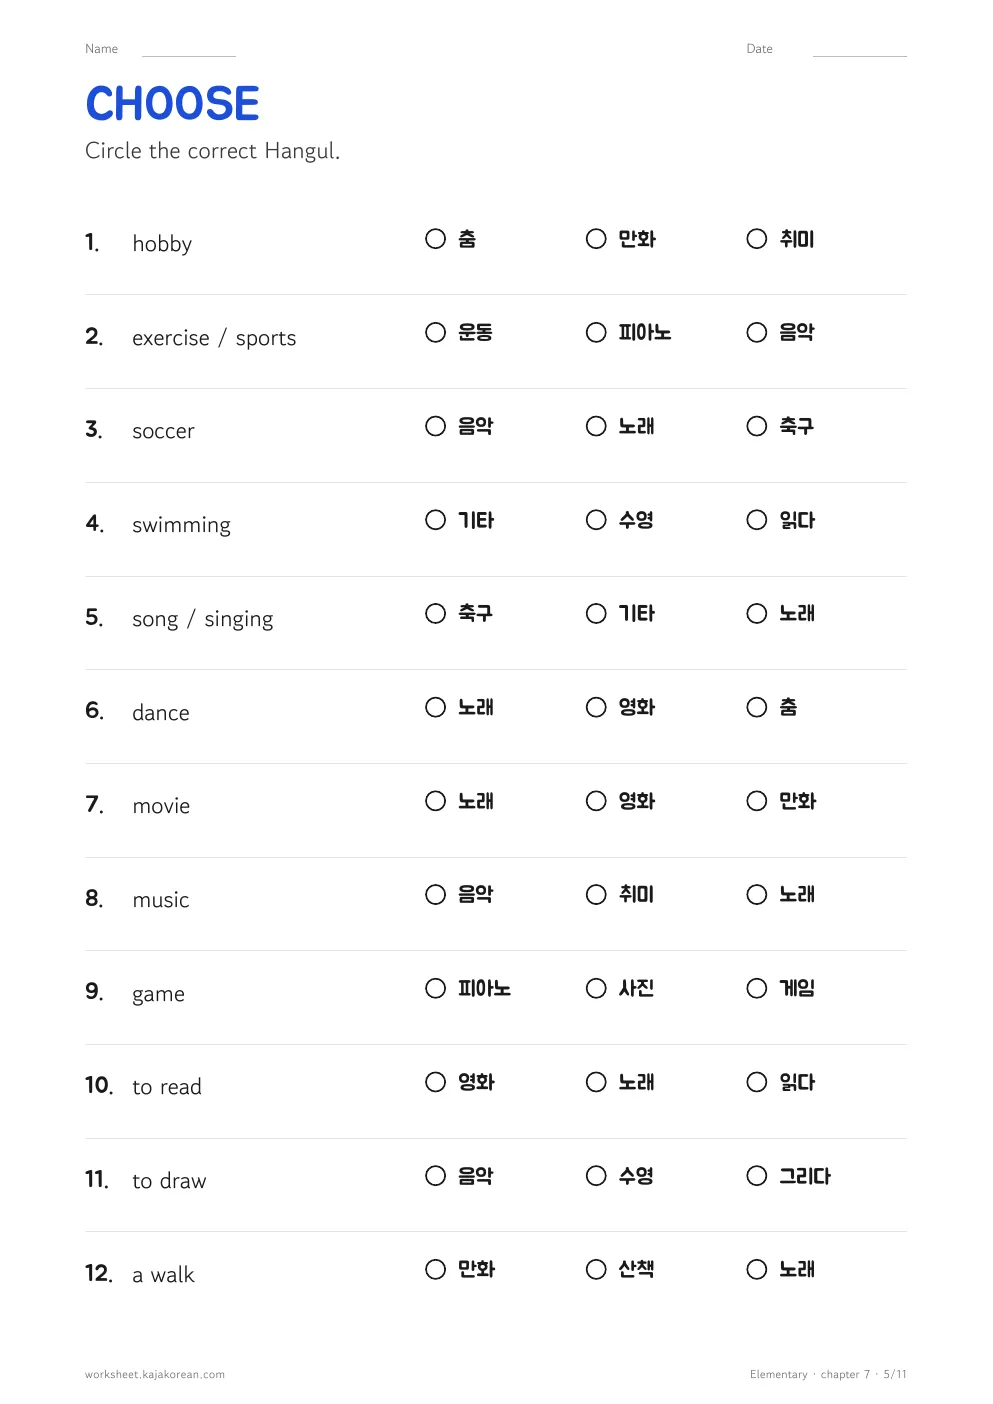Select 읽다 circle in to read row
993x1404 pixels.
pyautogui.click(x=757, y=1082)
